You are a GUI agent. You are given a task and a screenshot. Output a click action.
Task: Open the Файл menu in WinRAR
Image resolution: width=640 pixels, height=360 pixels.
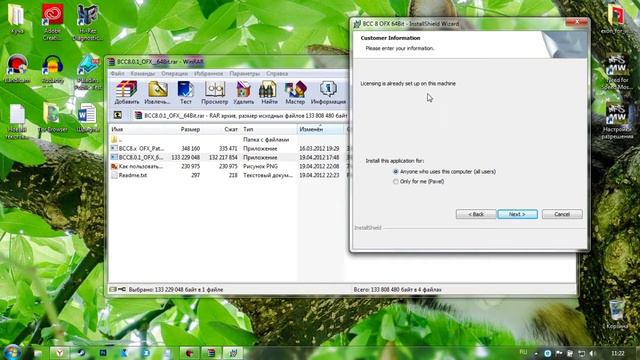[117, 73]
